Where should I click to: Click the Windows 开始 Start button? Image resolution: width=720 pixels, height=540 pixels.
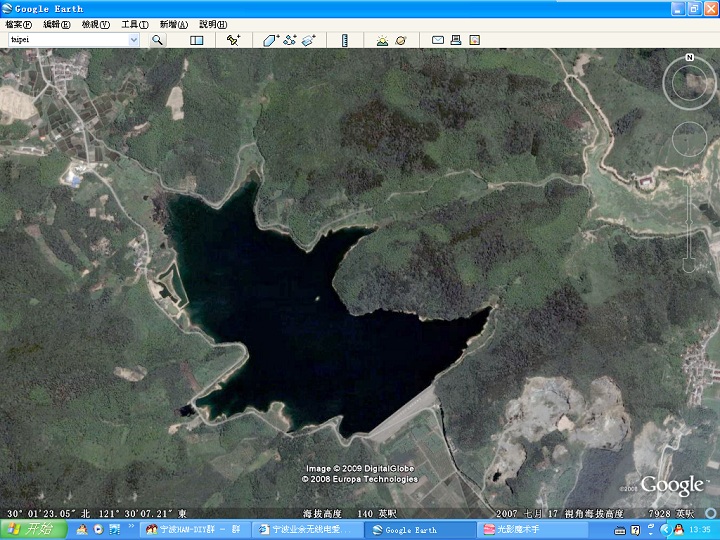34,529
